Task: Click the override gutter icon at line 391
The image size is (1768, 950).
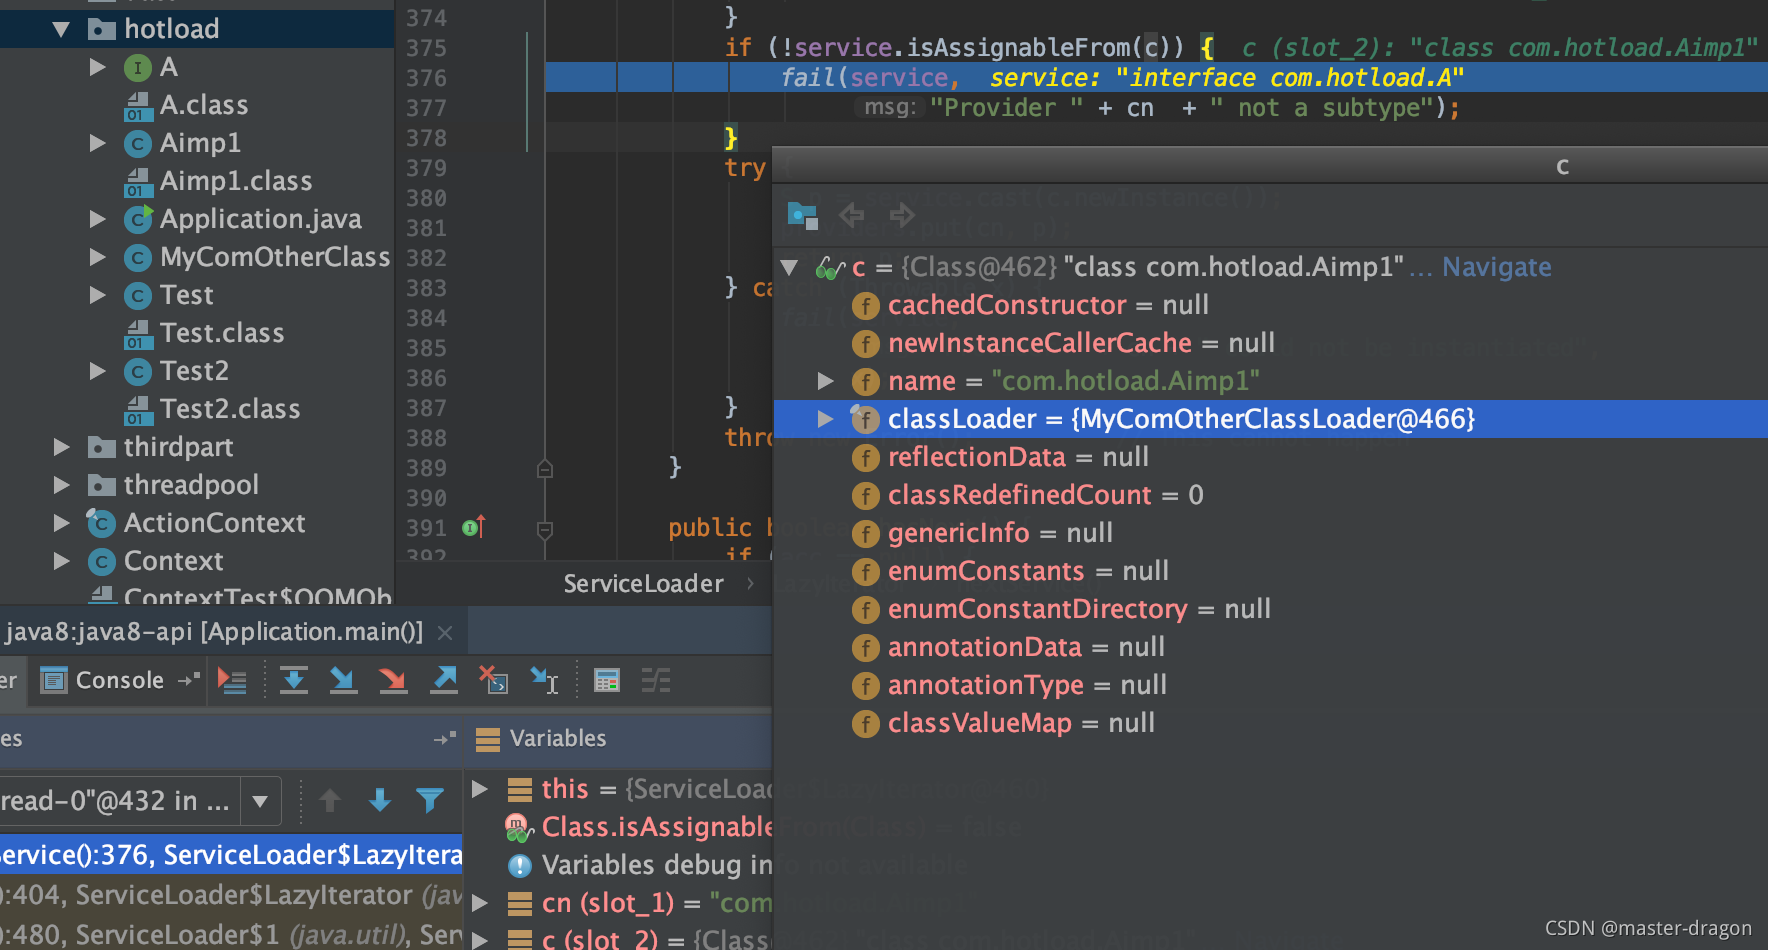Action: (474, 527)
